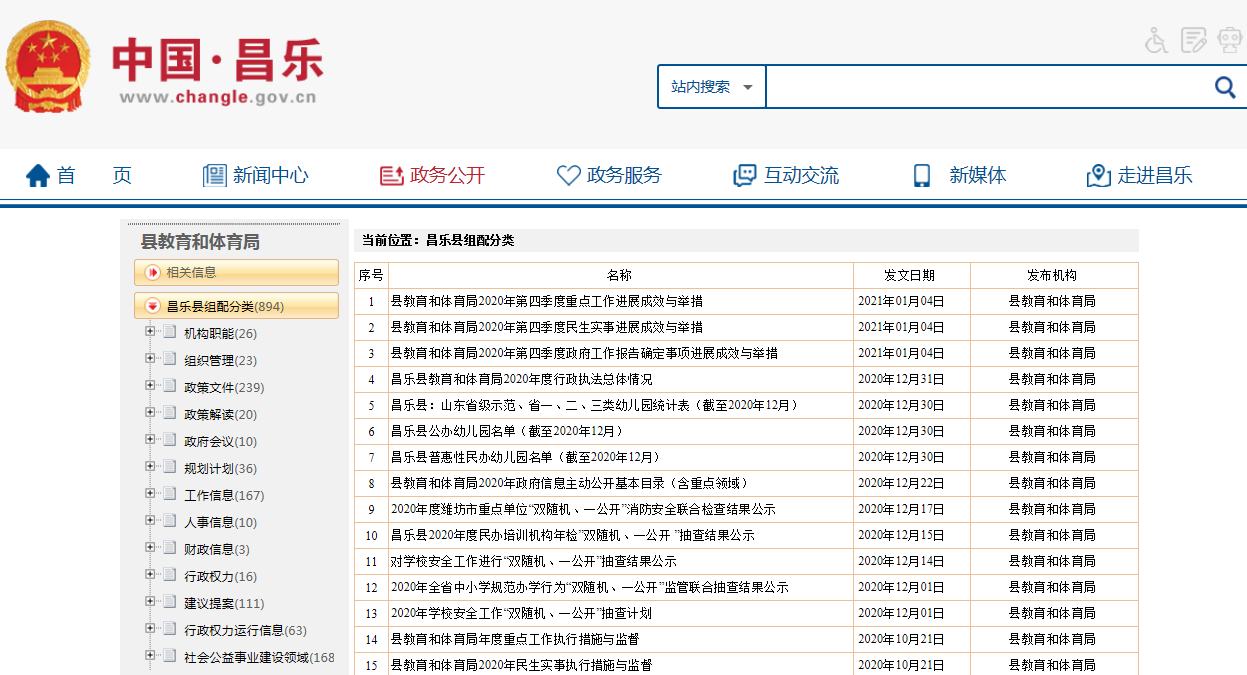Viewport: 1247px width, 675px height.
Task: Open the robot assistant icon
Action: 1229,41
